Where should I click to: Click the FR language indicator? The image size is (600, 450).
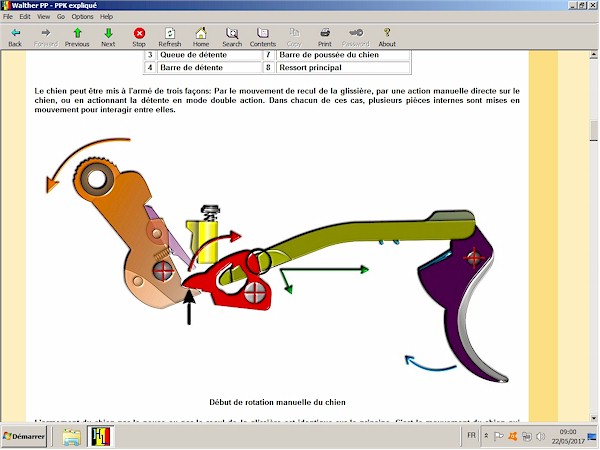coord(471,435)
